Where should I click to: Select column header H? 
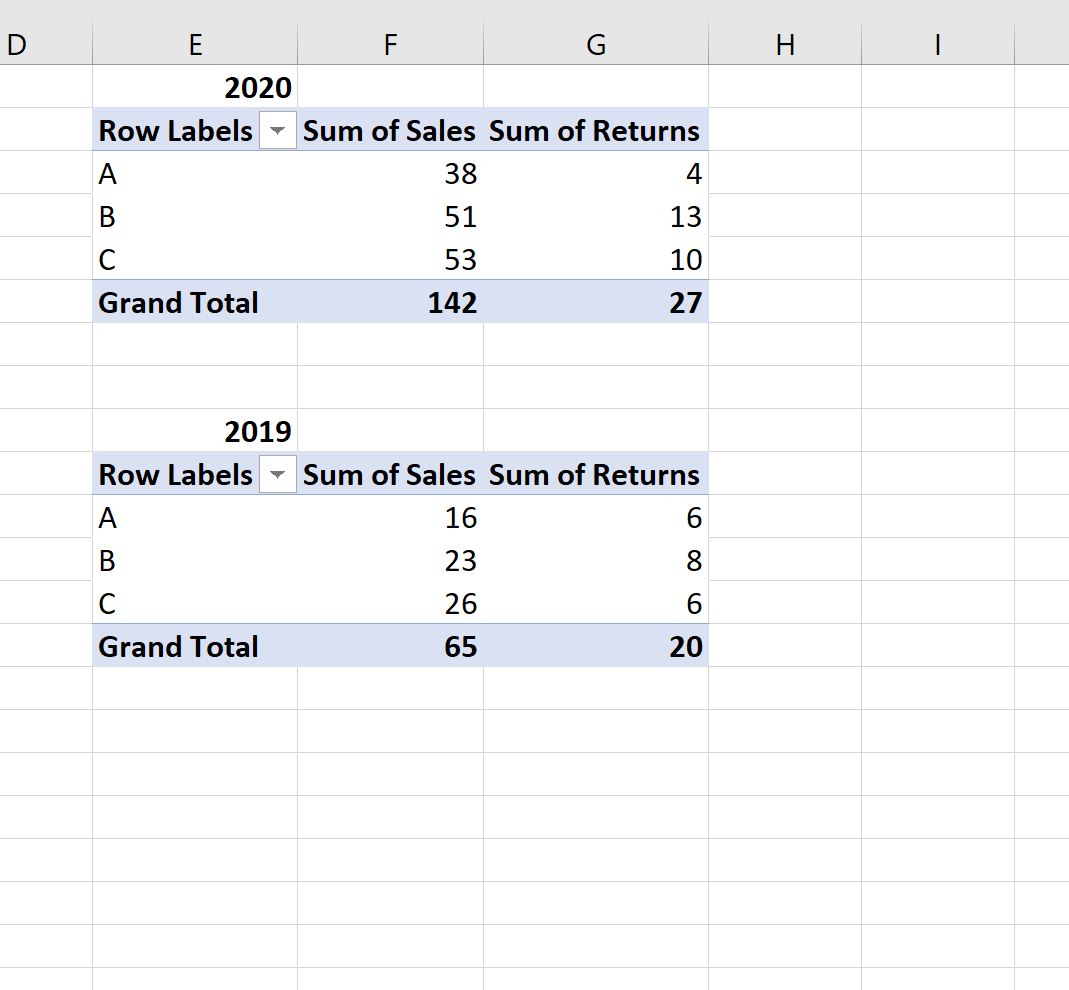click(786, 44)
